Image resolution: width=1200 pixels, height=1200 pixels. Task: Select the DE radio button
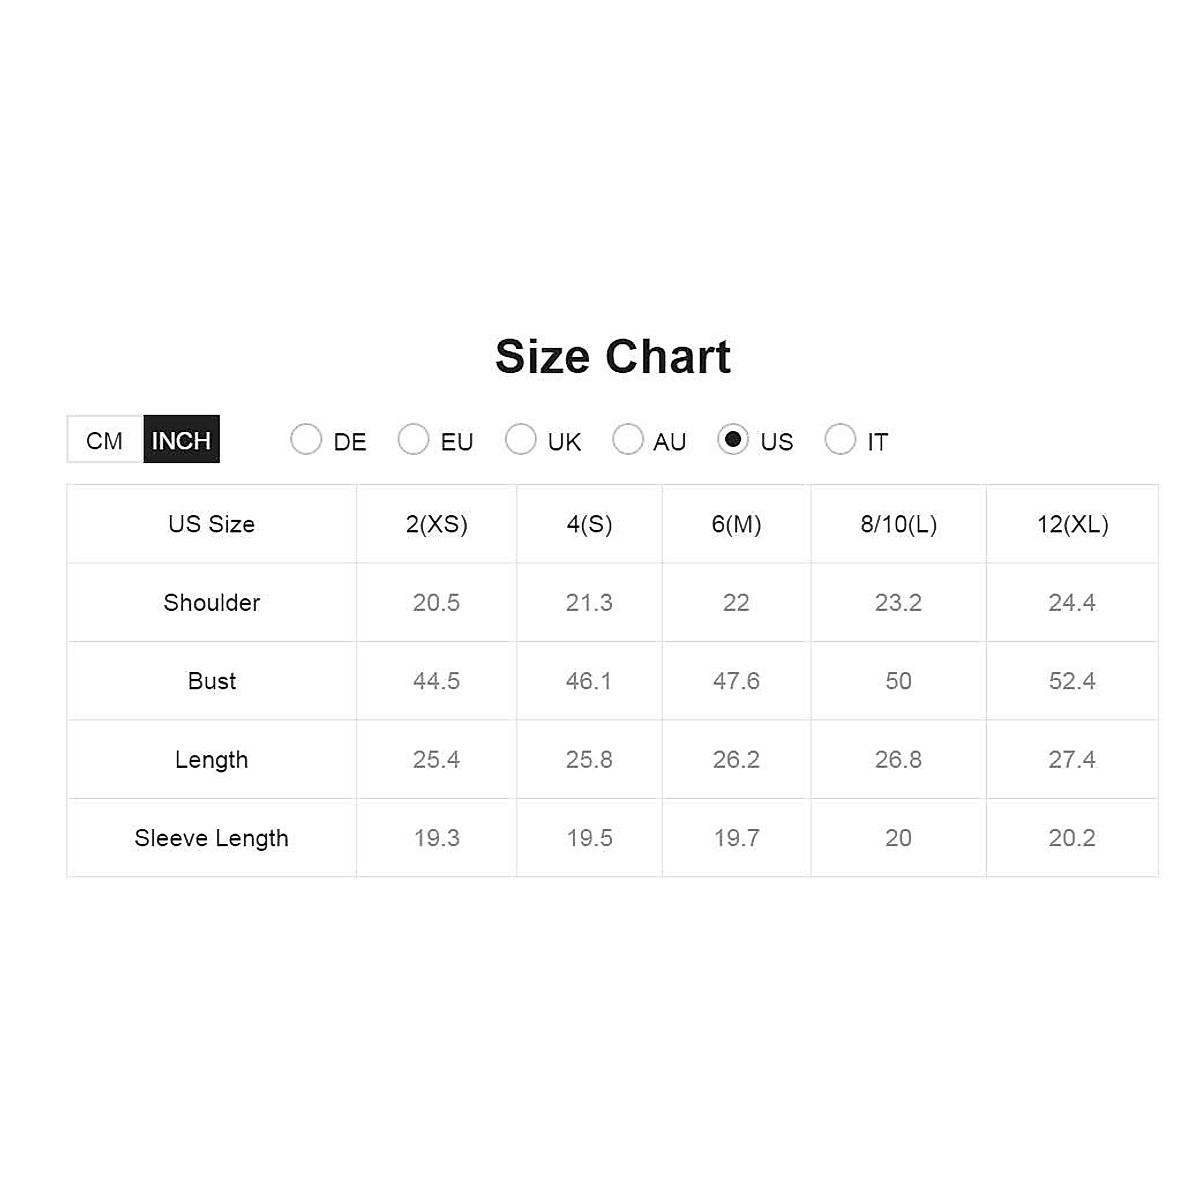click(306, 439)
